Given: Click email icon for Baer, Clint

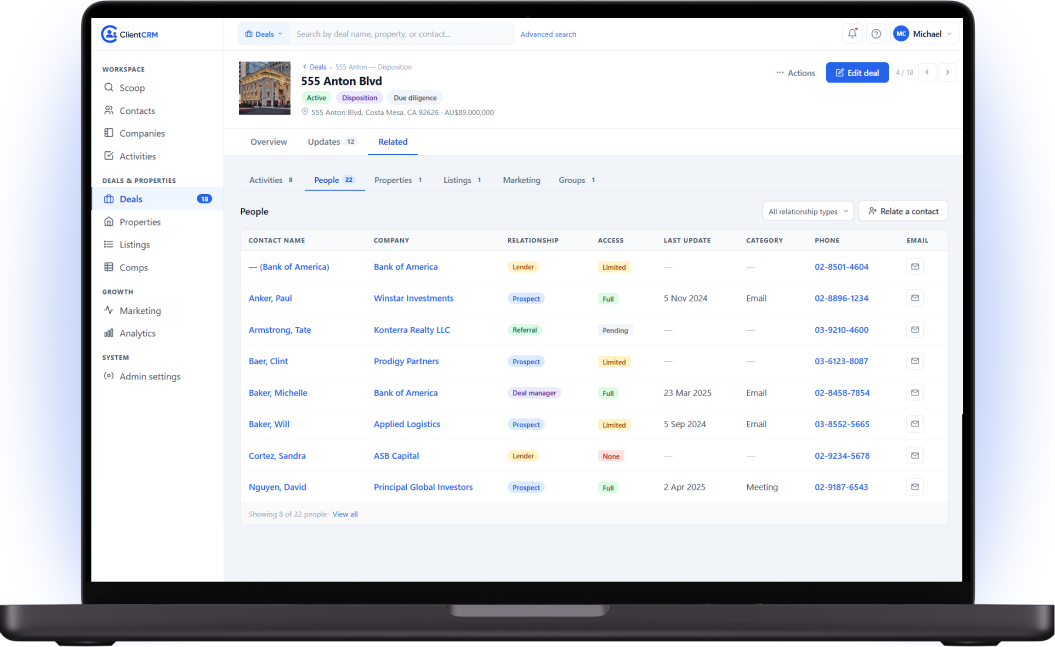Looking at the screenshot, I should tap(914, 361).
